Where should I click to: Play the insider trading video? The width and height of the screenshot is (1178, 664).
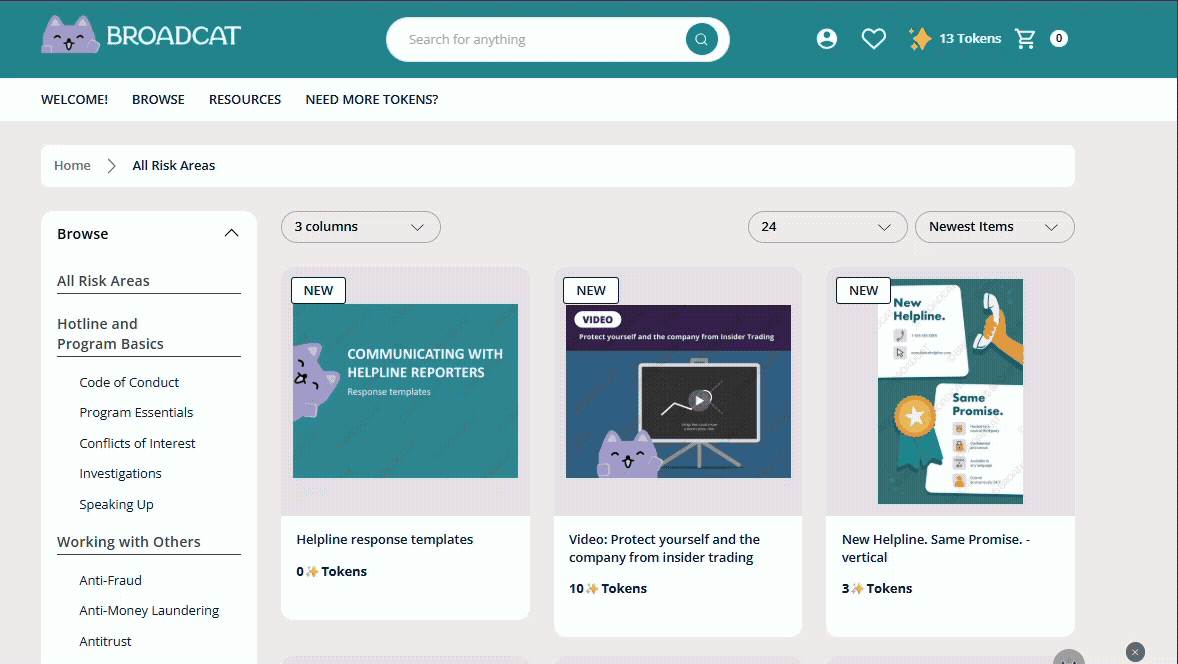point(701,400)
